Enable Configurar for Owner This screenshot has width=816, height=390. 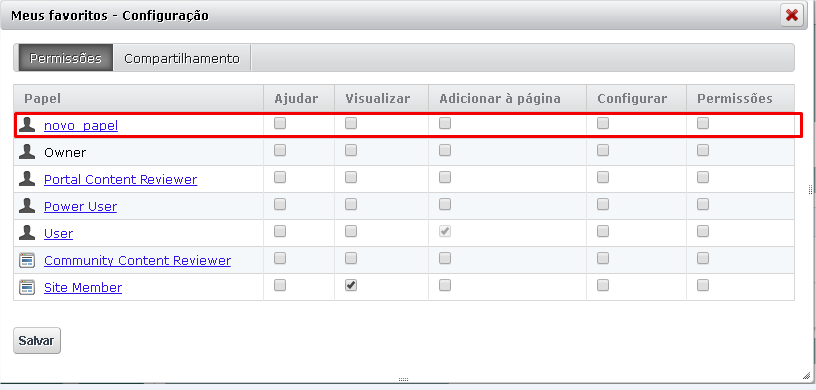(603, 150)
